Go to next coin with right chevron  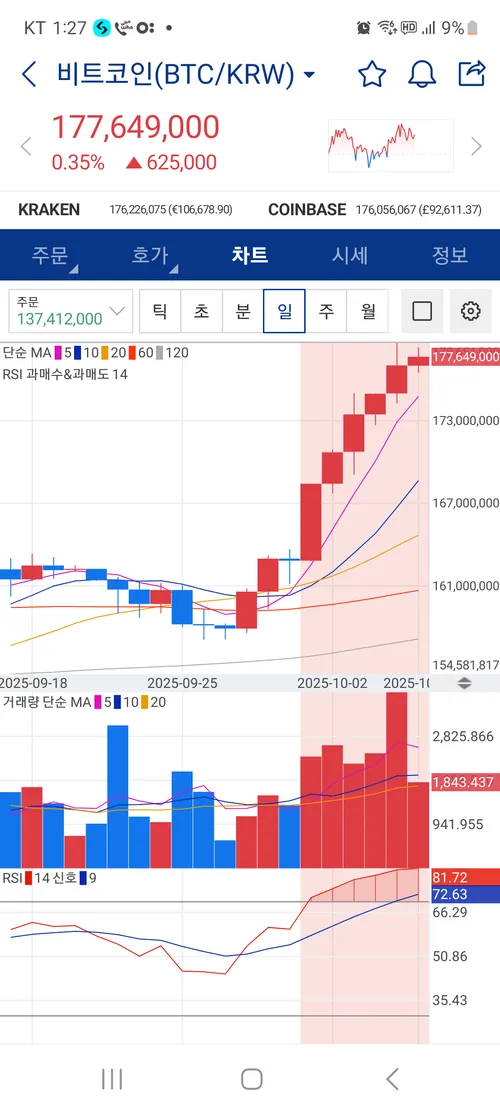477,147
